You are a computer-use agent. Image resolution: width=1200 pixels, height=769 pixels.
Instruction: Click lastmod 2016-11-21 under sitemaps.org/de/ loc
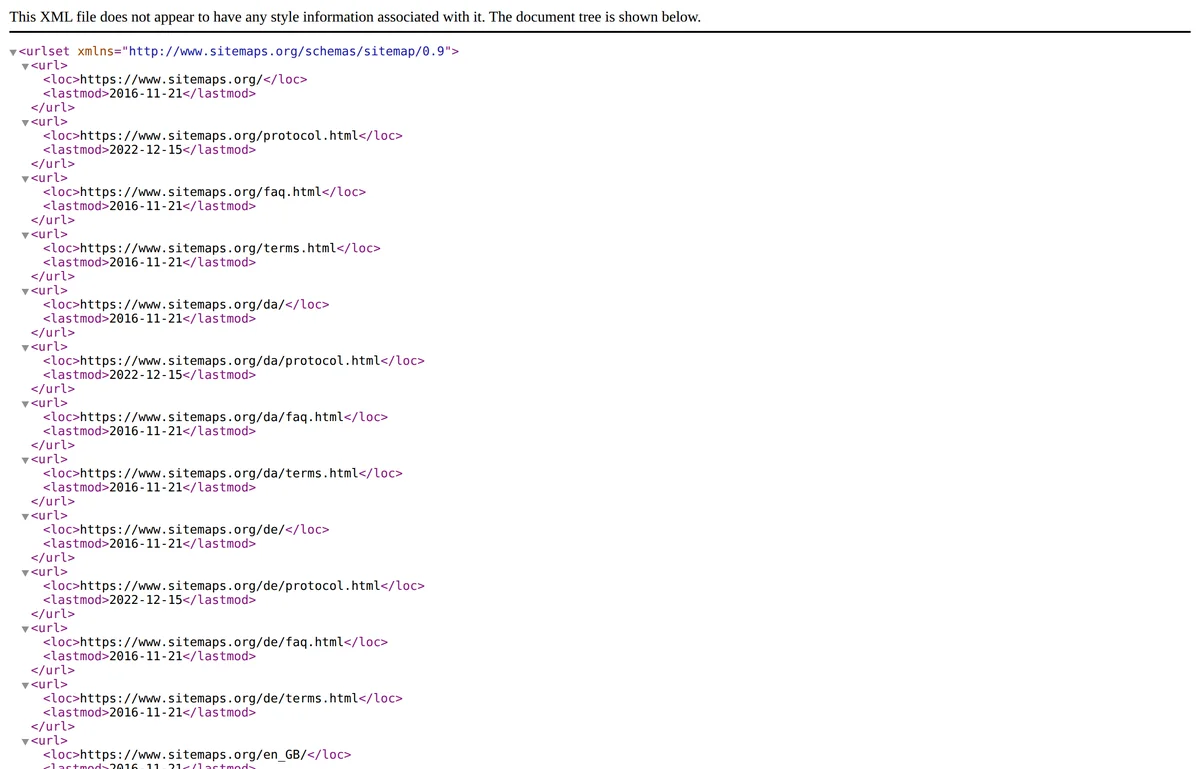point(145,543)
